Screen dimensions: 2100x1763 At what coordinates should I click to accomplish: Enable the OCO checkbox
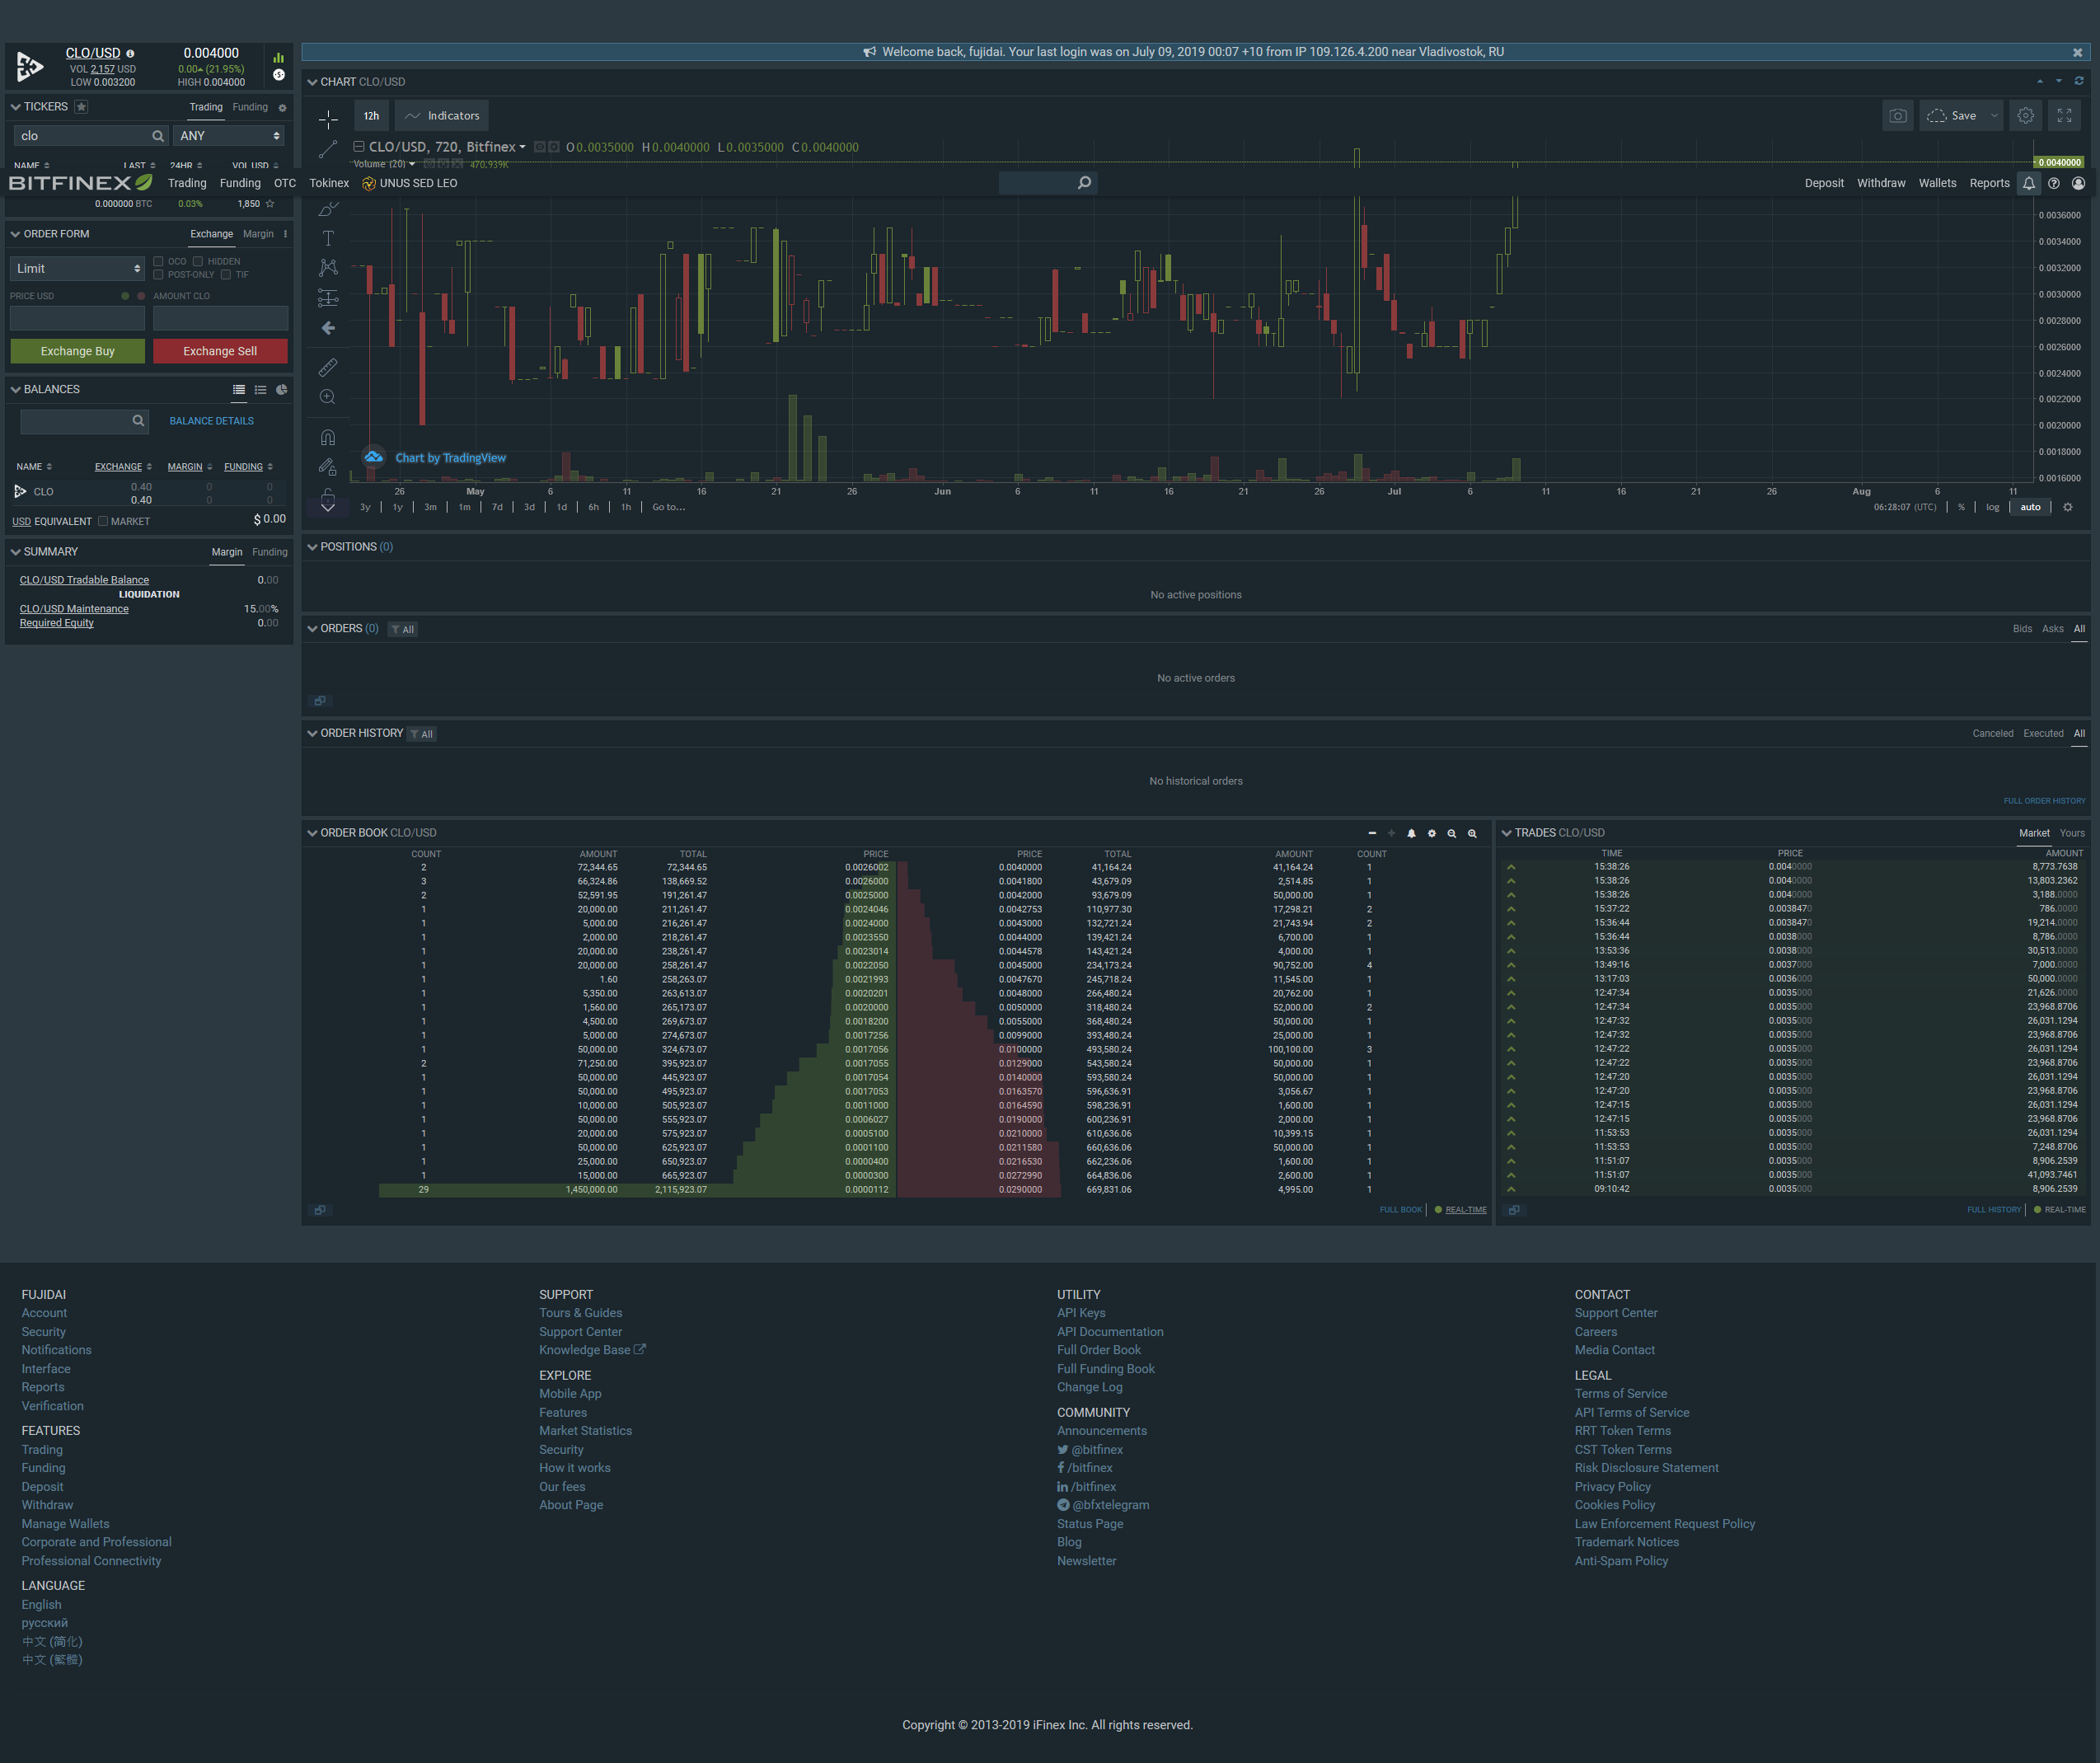(x=158, y=261)
